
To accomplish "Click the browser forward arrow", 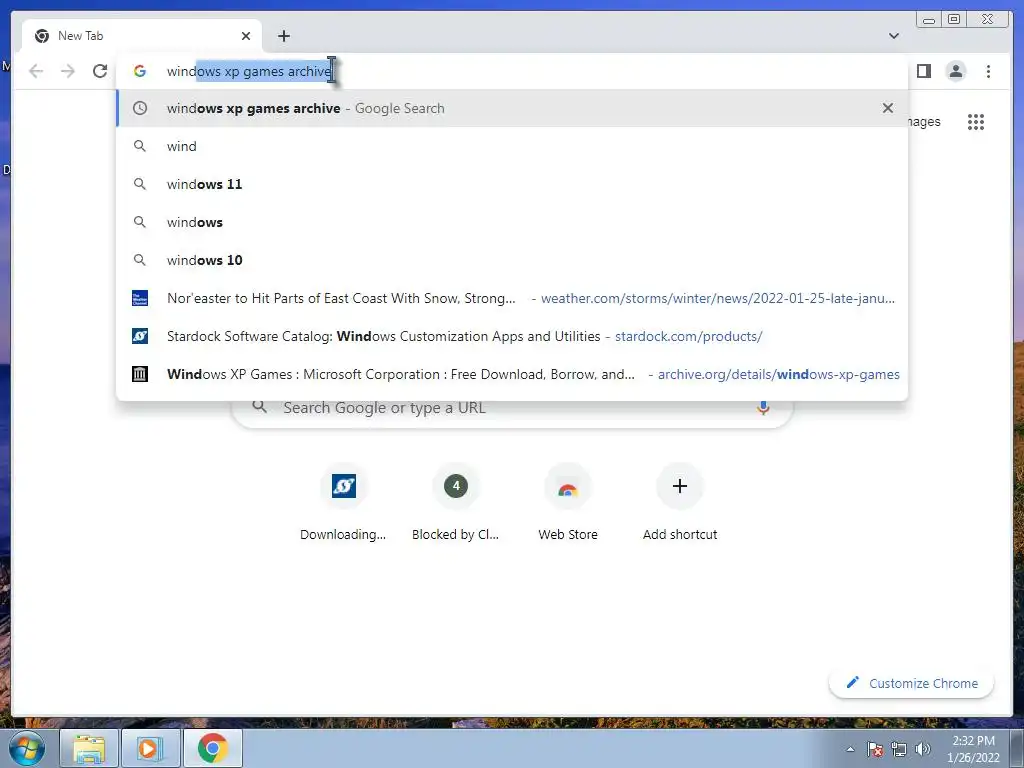I will [68, 71].
